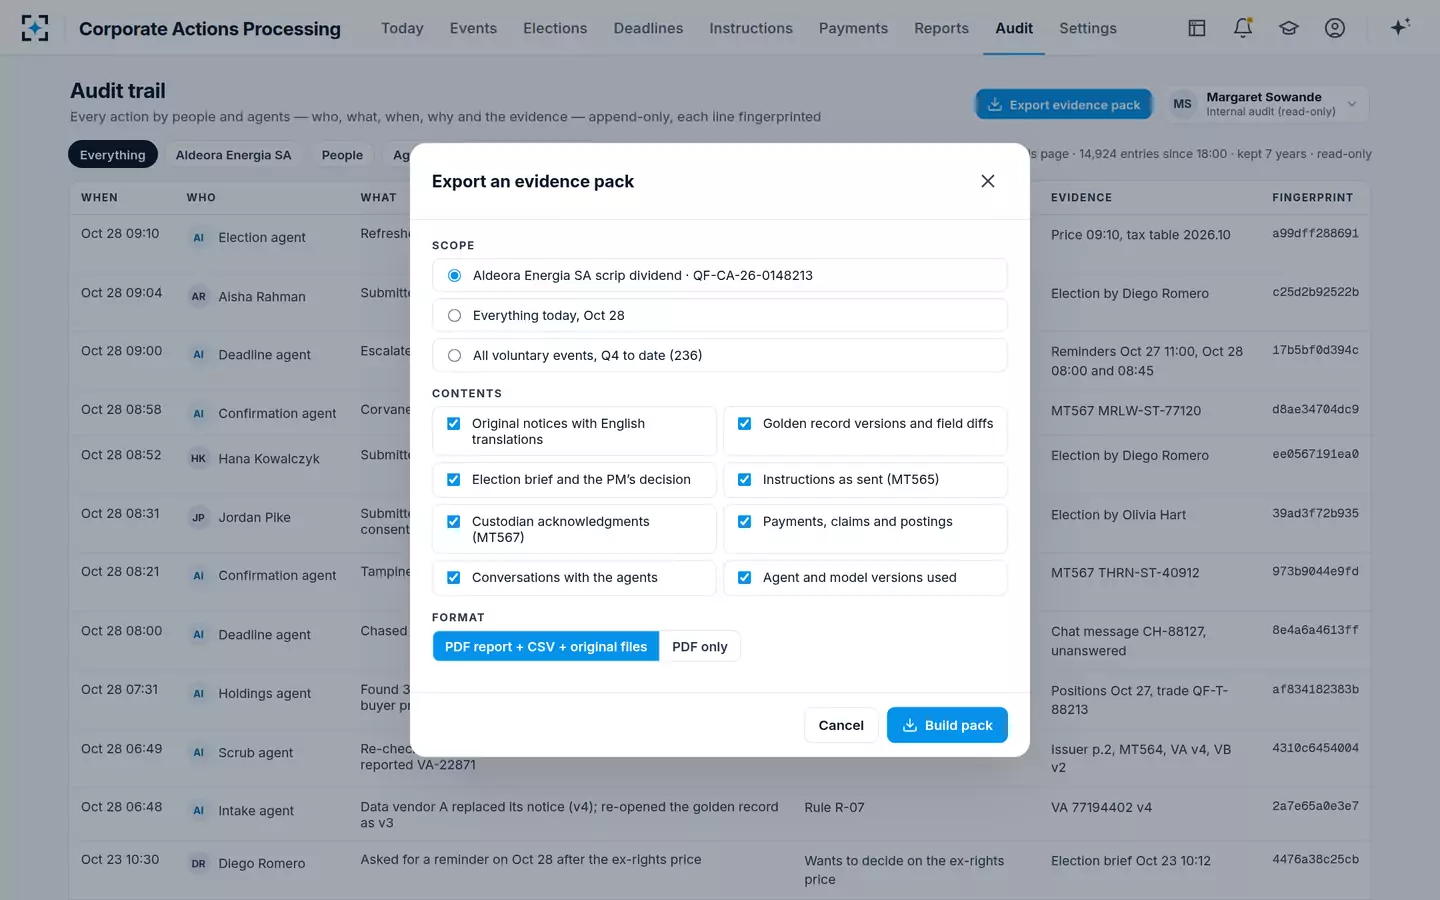Click the AI badge beside Scrub agent
Screen dimensions: 1440x900
[x=198, y=753]
